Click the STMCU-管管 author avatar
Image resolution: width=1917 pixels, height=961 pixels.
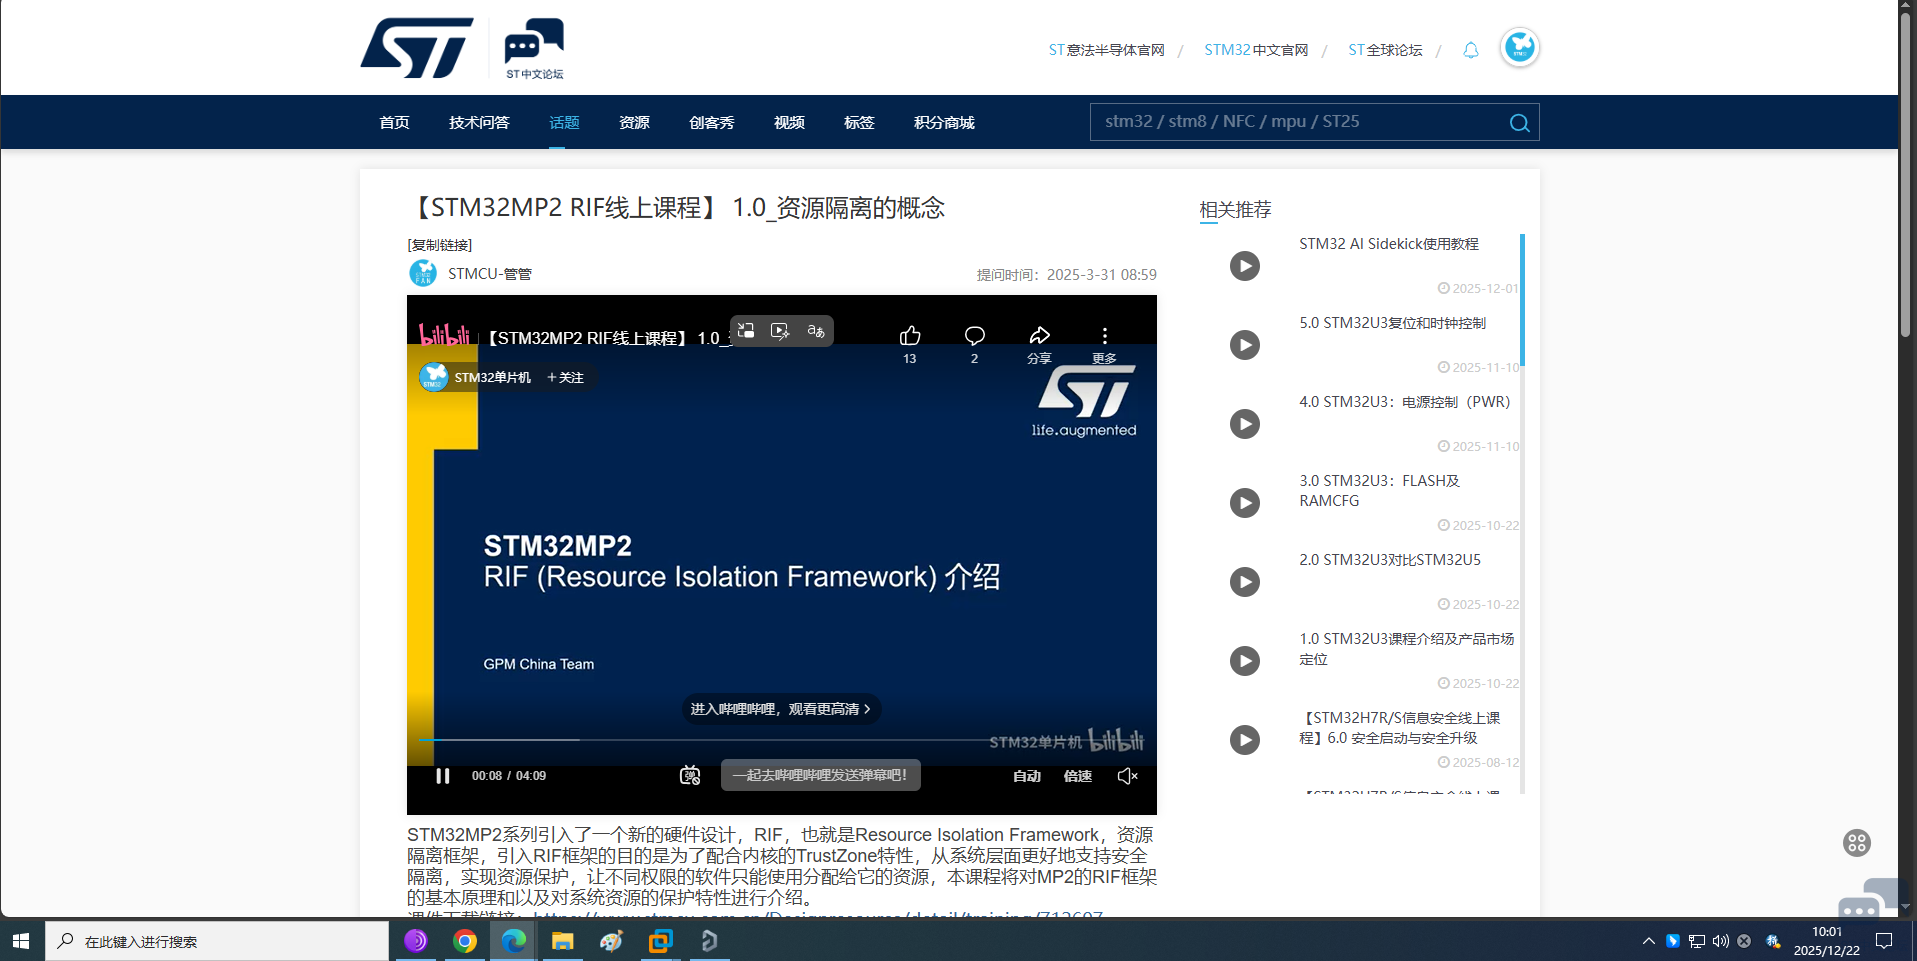[x=423, y=273]
